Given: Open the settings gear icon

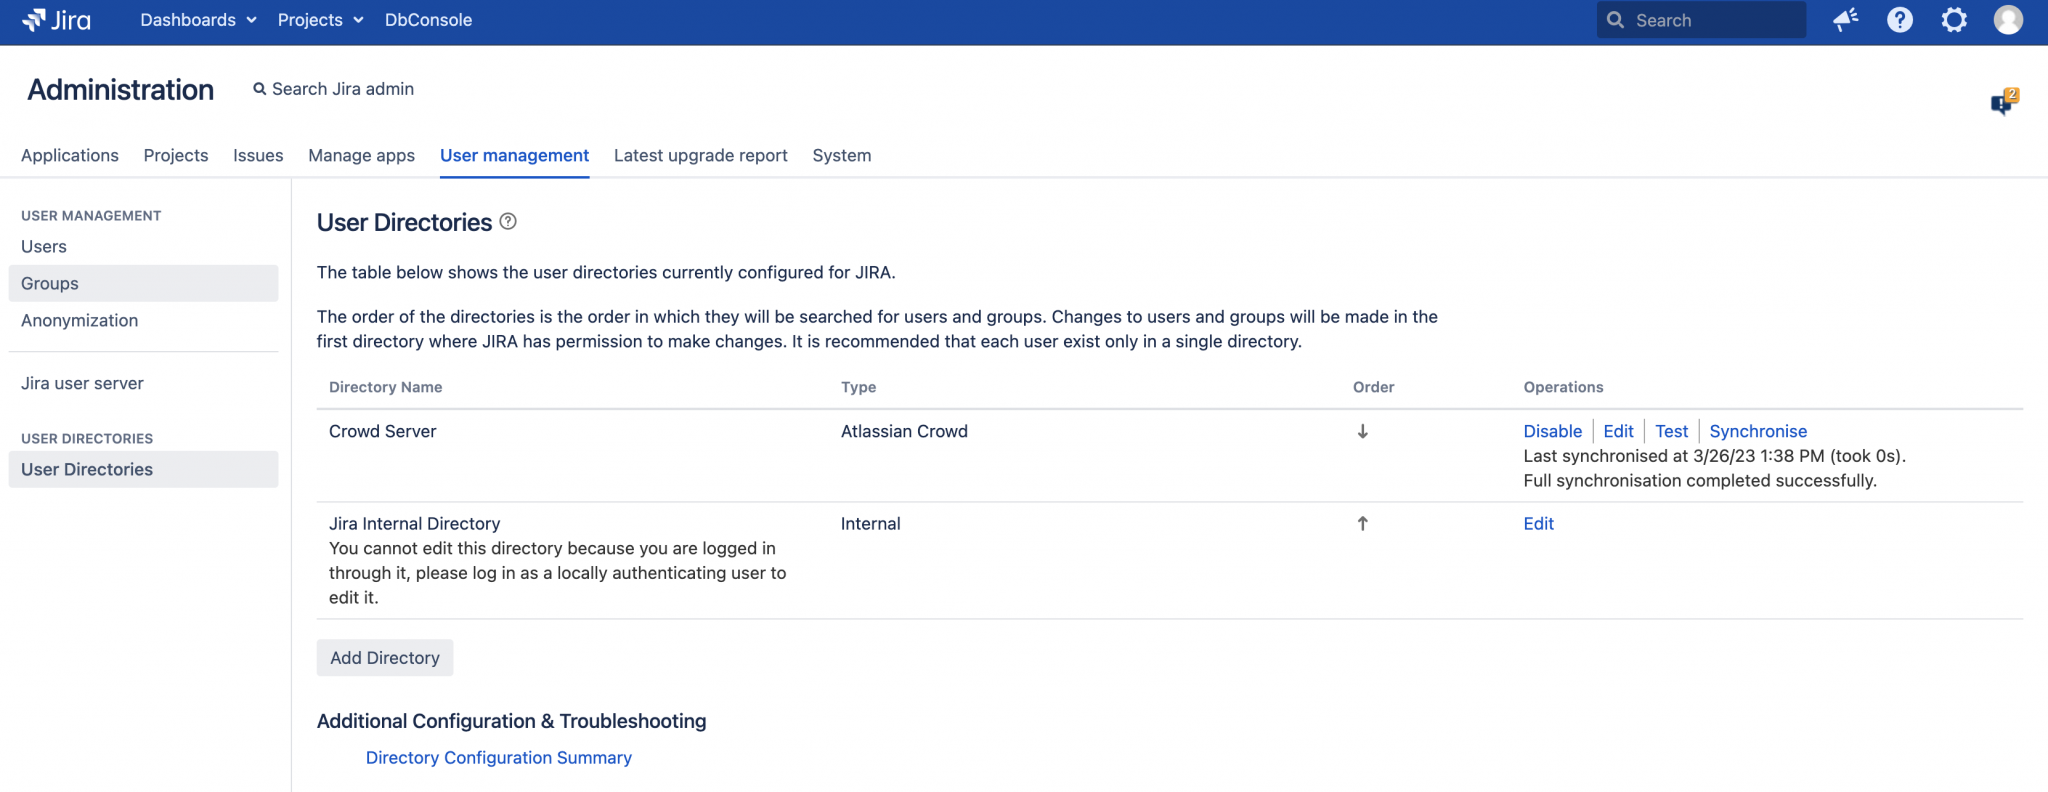Looking at the screenshot, I should (x=1954, y=20).
